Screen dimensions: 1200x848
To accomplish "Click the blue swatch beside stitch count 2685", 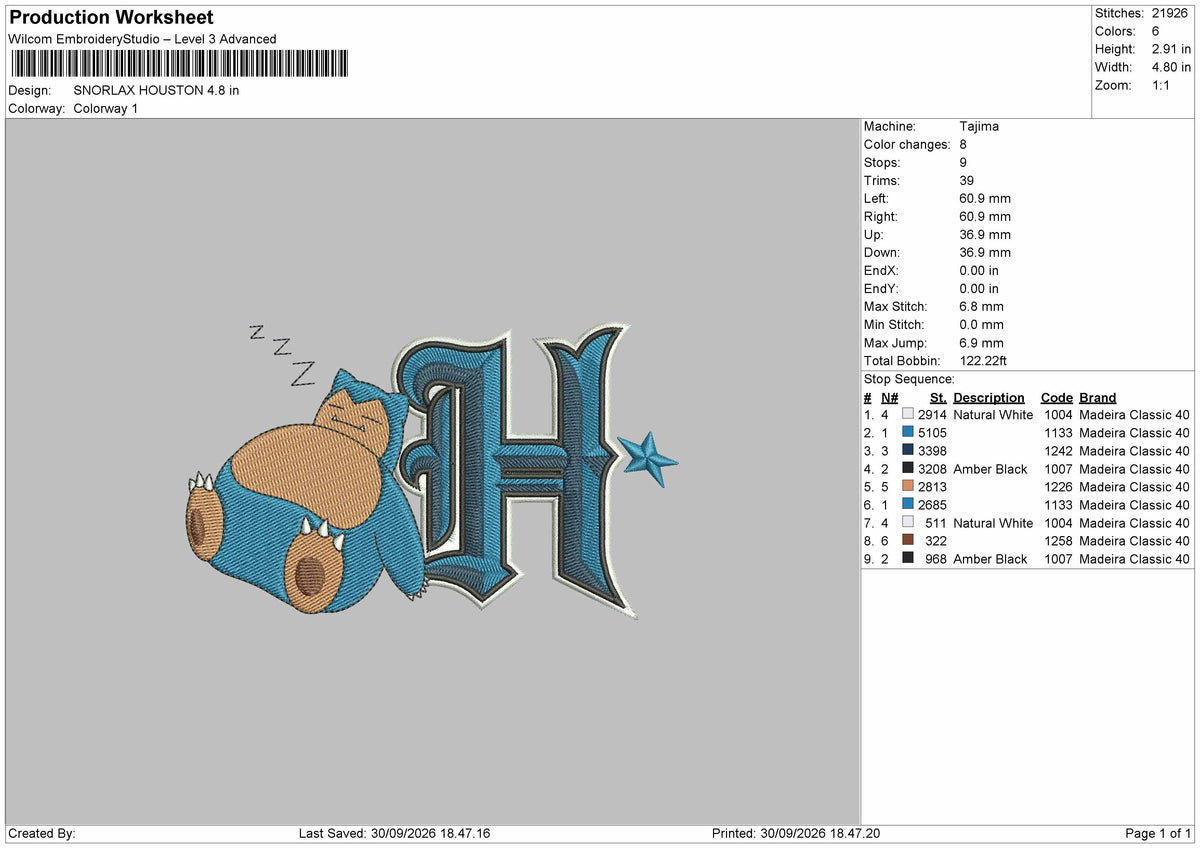I will point(908,504).
